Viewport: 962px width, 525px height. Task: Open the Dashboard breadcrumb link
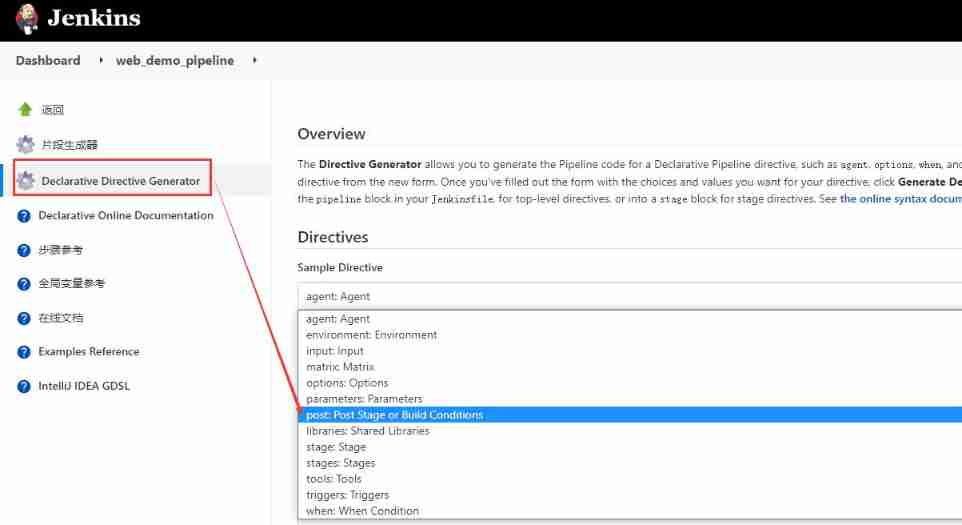pyautogui.click(x=48, y=60)
